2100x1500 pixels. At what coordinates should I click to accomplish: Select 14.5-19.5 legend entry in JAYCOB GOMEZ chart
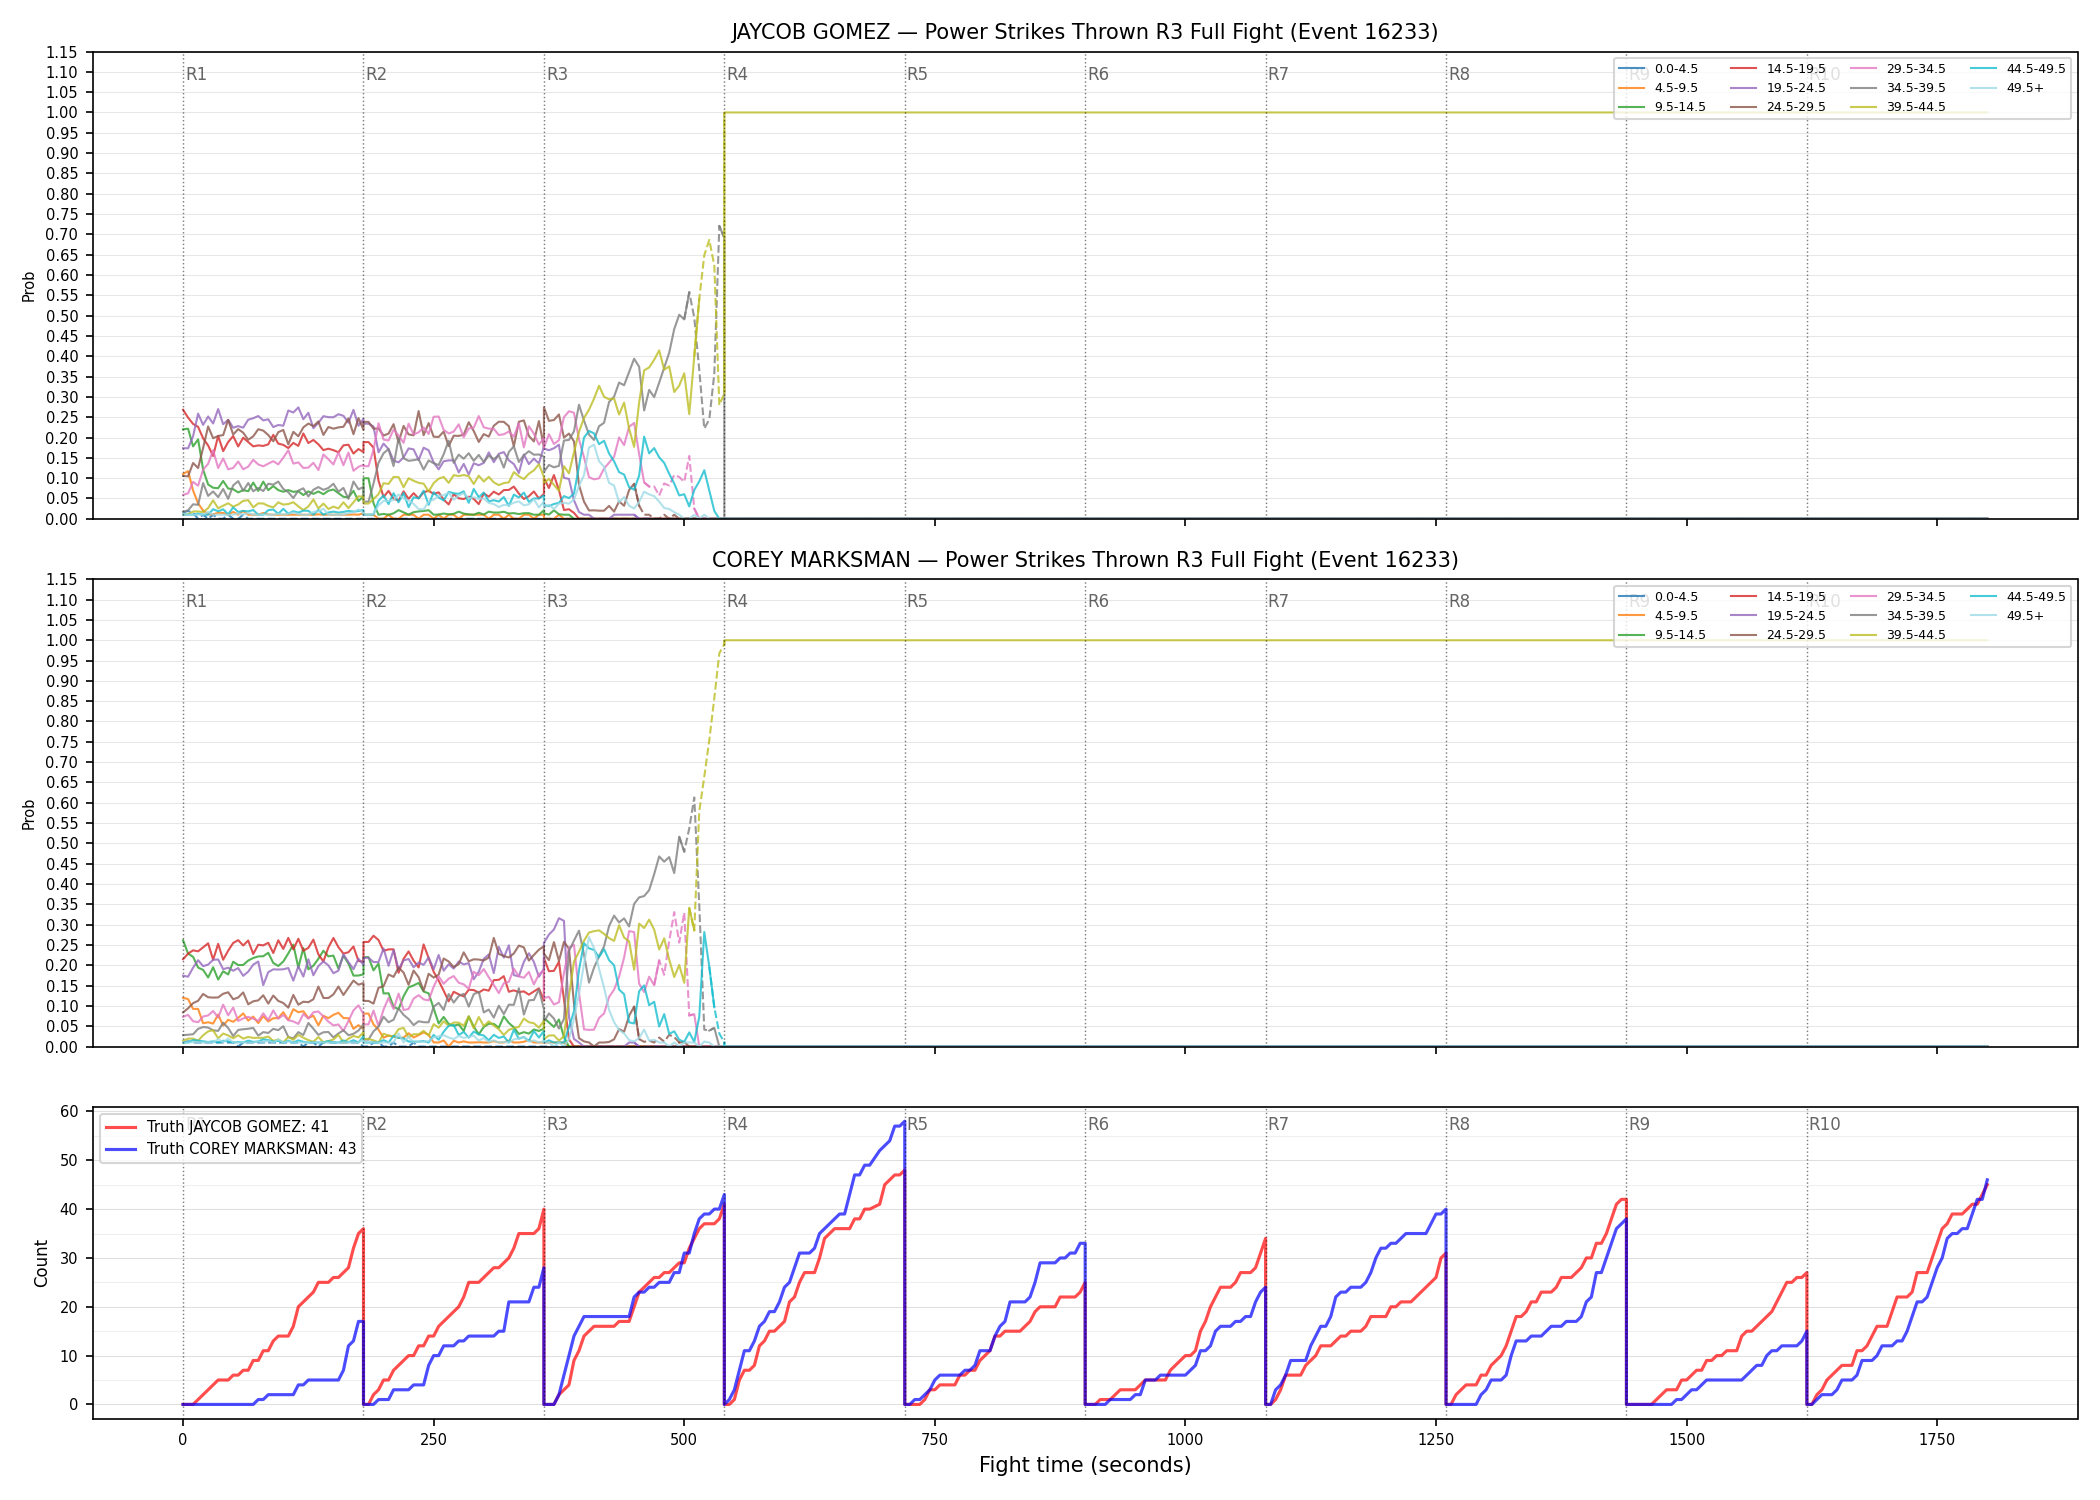point(1778,69)
